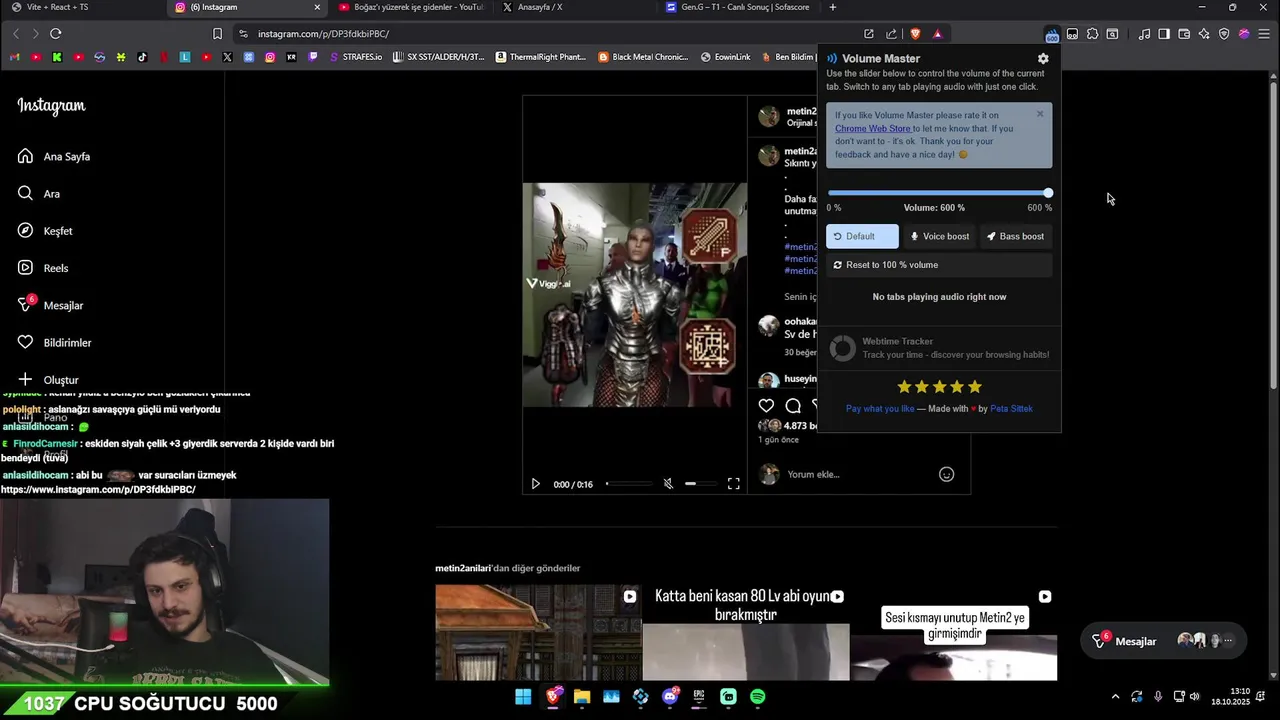Image resolution: width=1280 pixels, height=720 pixels.
Task: Open comments with the speech-bubble icon
Action: click(793, 405)
